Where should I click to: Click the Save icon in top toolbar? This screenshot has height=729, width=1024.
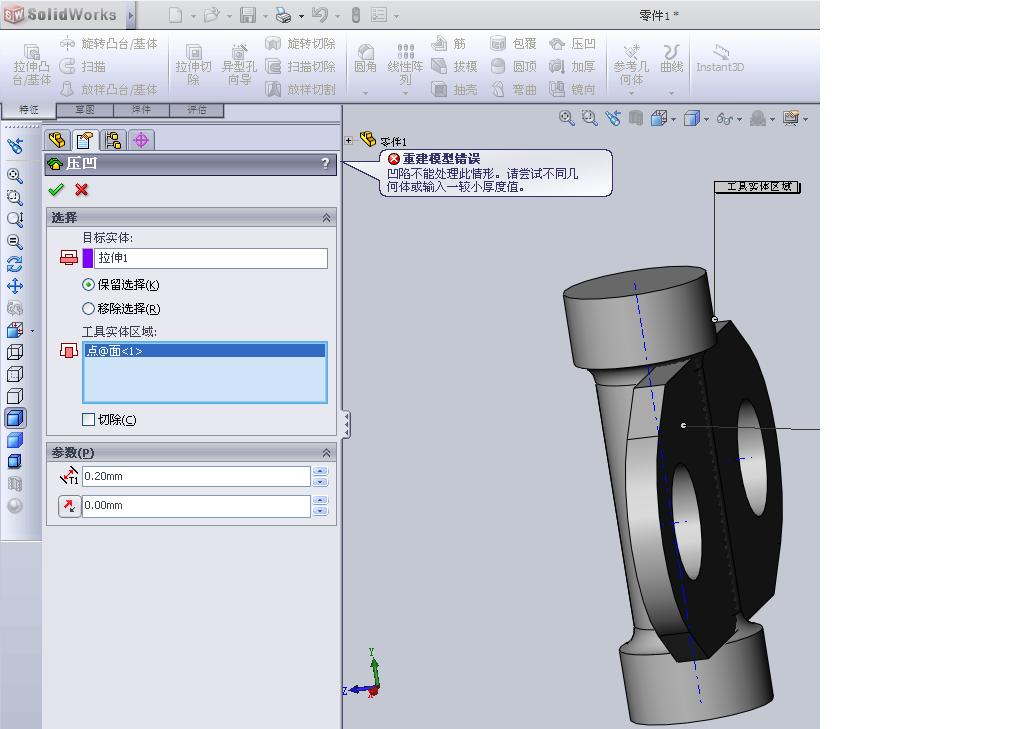point(248,15)
